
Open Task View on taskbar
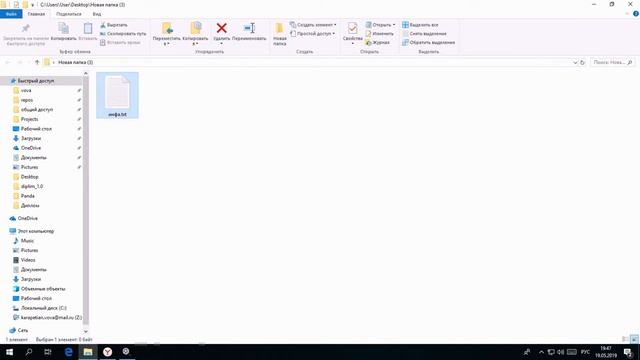pyautogui.click(x=48, y=352)
